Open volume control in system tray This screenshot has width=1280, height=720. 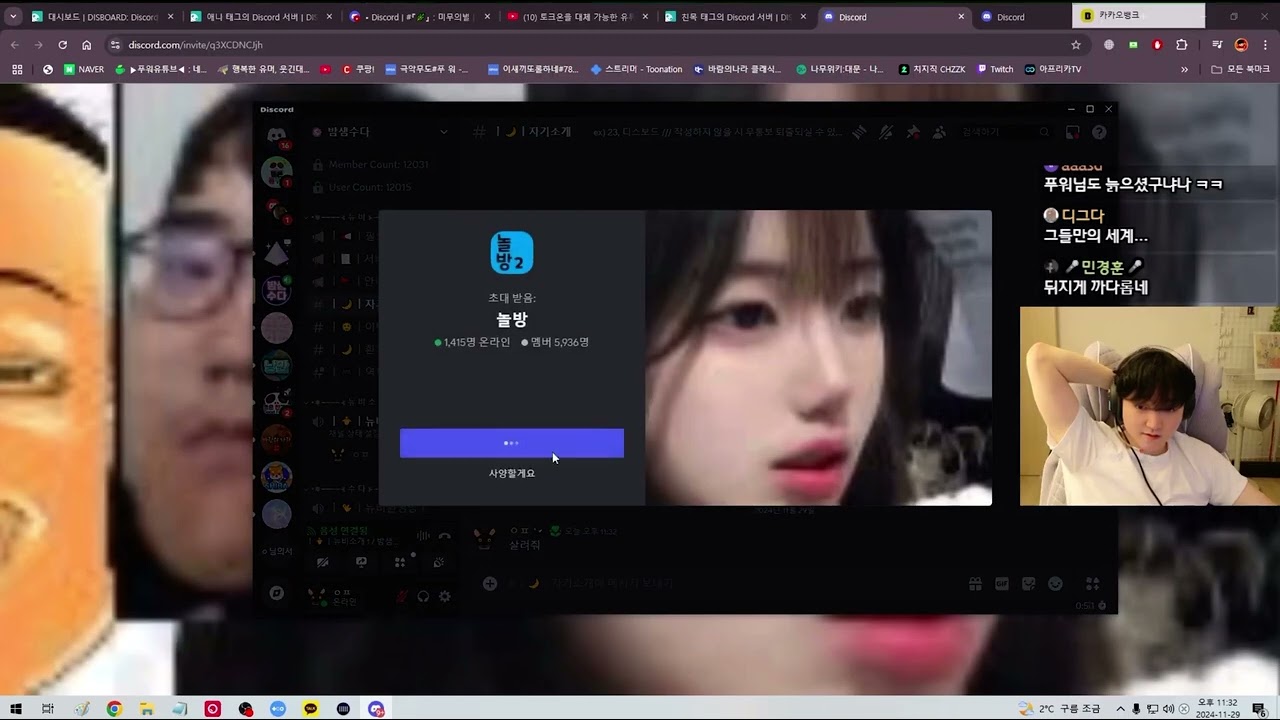[1168, 709]
